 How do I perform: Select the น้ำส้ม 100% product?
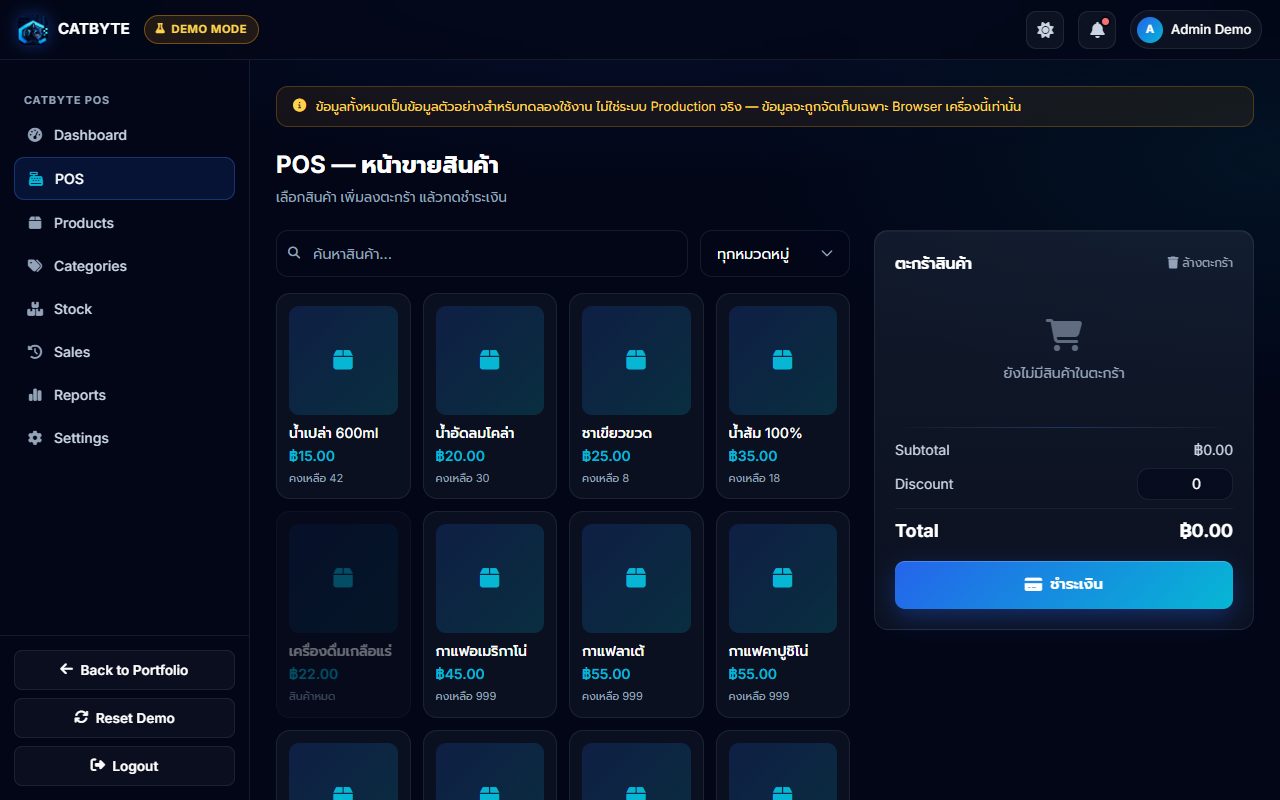click(783, 396)
